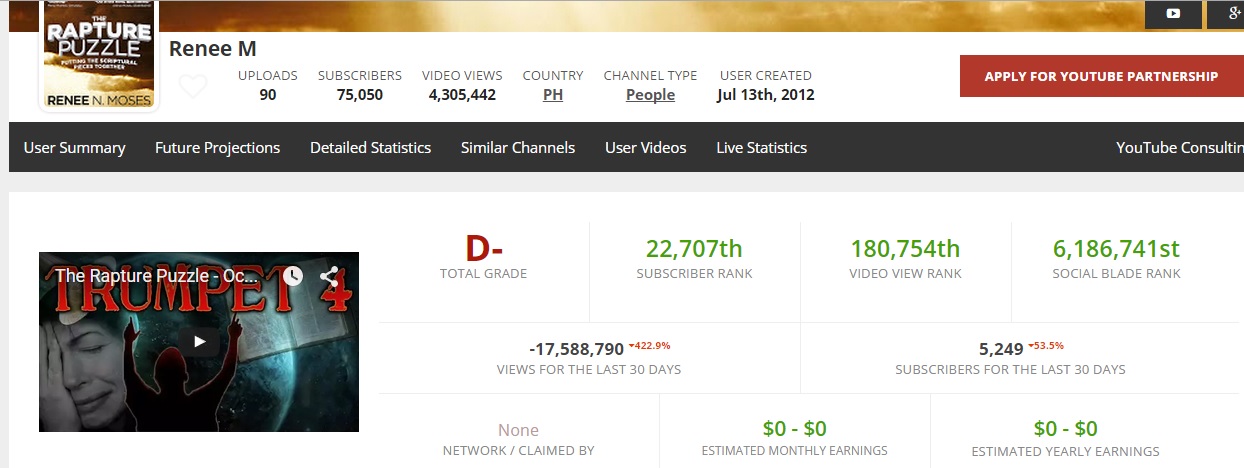Go to the User Videos tab

[x=645, y=147]
